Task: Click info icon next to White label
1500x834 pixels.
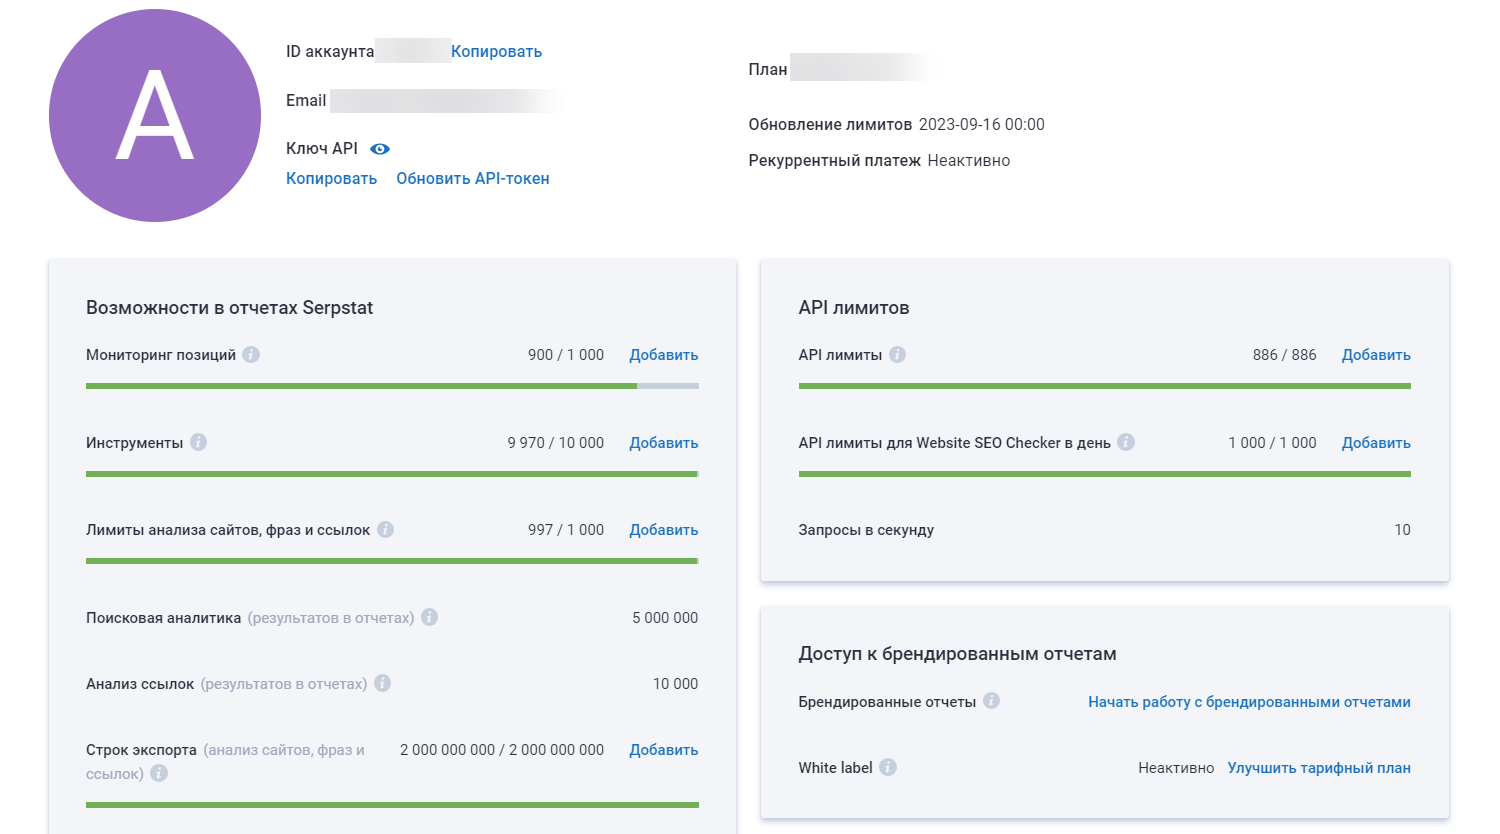Action: coord(888,767)
